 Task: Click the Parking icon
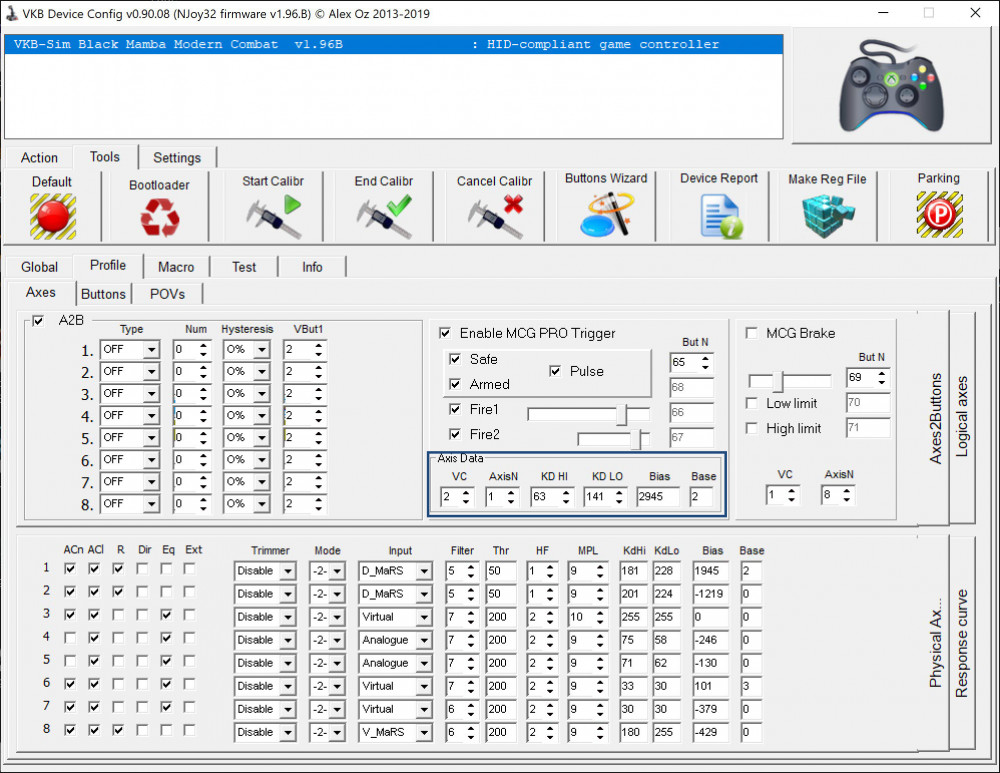(x=938, y=215)
